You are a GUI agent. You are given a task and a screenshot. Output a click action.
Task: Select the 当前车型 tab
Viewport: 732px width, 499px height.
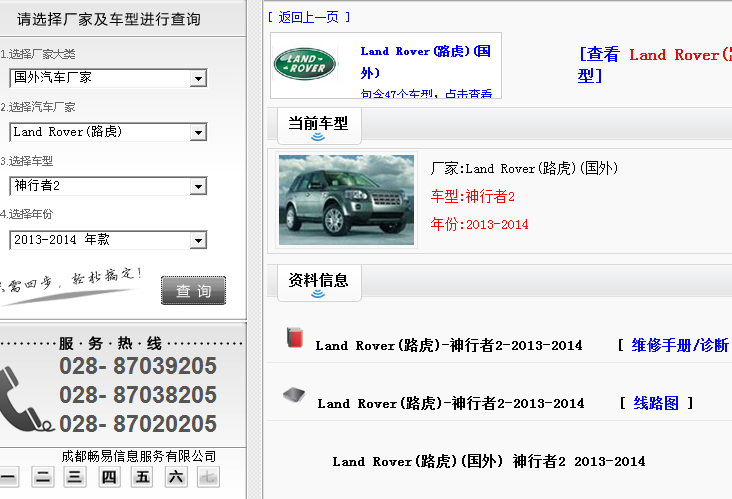tap(318, 126)
